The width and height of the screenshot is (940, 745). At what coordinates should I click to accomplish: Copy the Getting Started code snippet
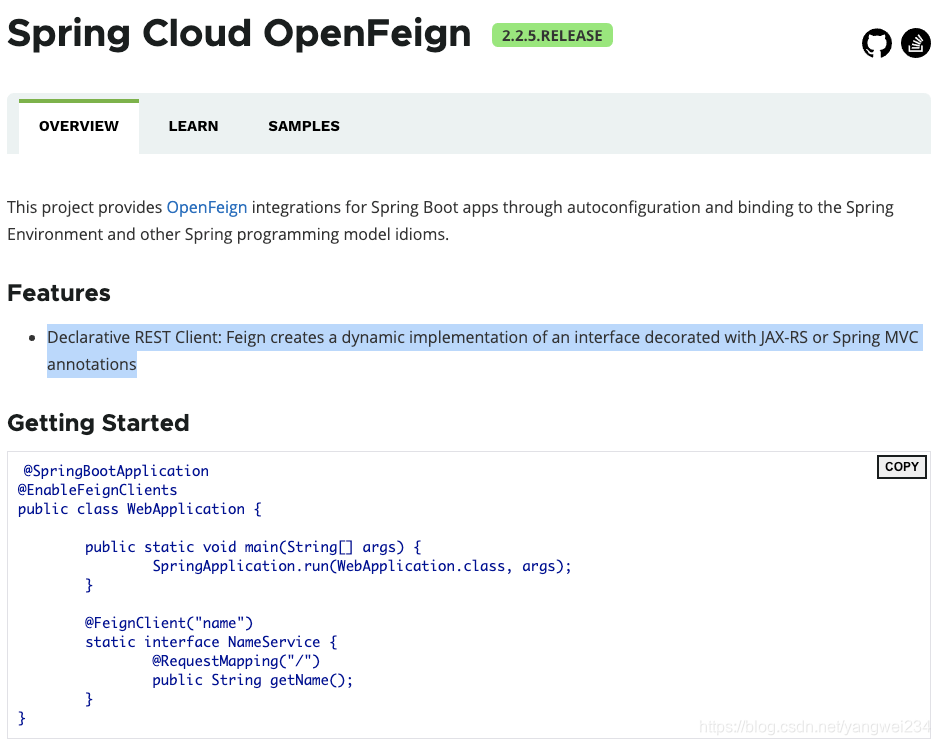click(x=902, y=467)
